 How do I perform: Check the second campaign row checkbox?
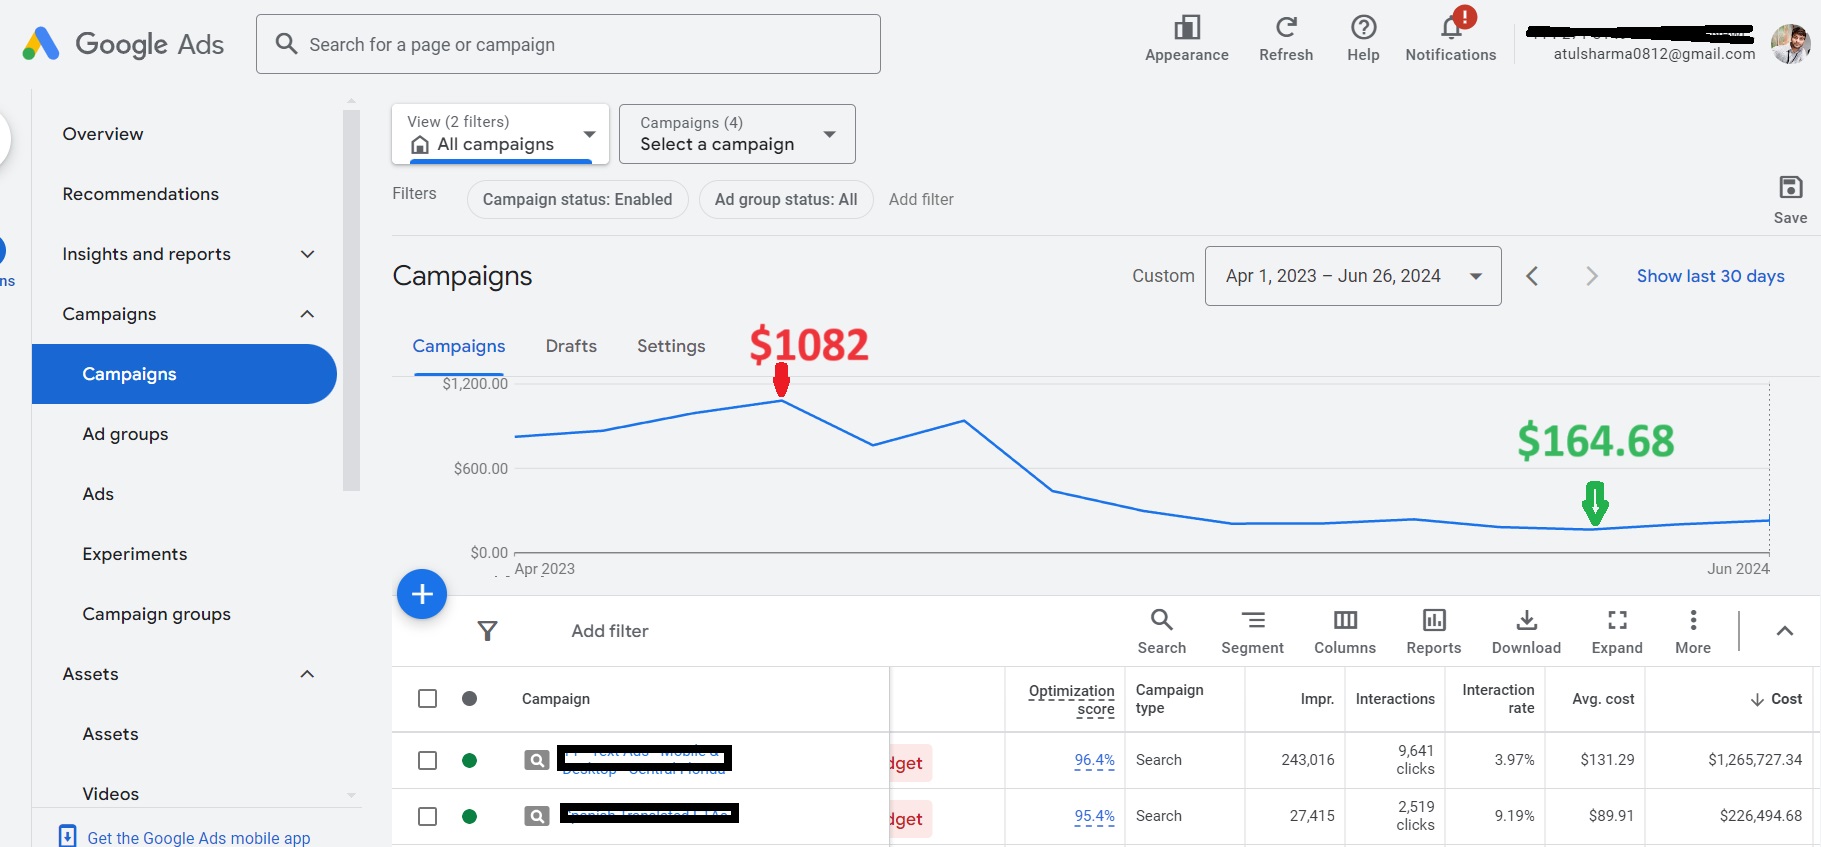pyautogui.click(x=427, y=816)
